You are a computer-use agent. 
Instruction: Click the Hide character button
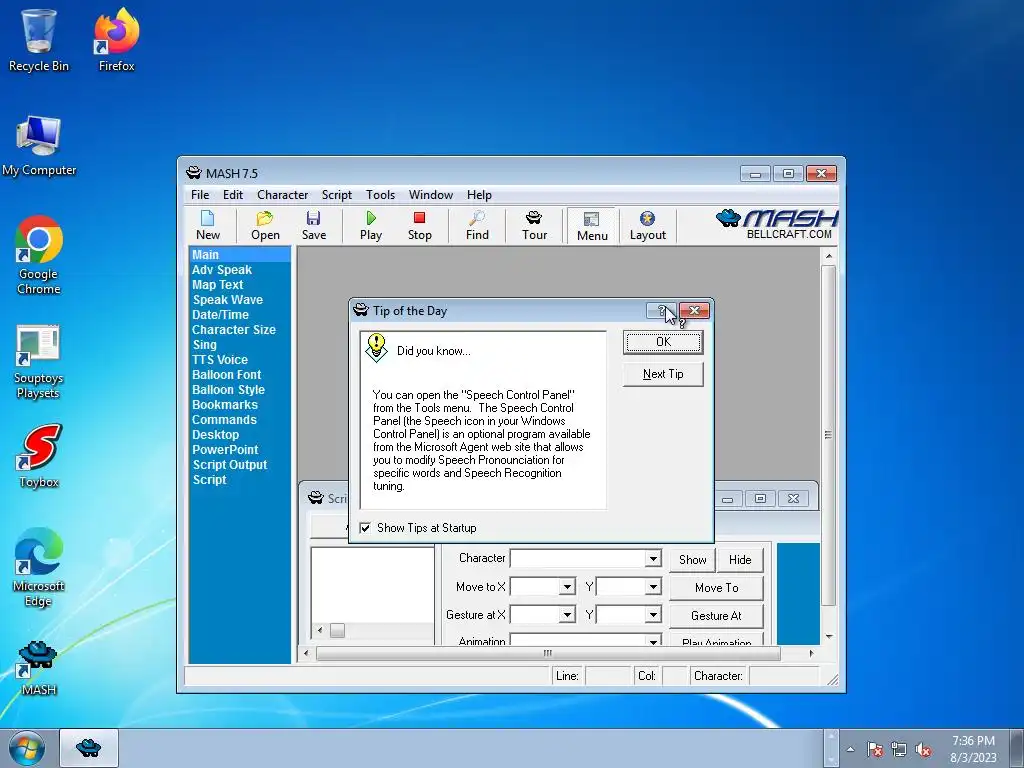click(740, 560)
